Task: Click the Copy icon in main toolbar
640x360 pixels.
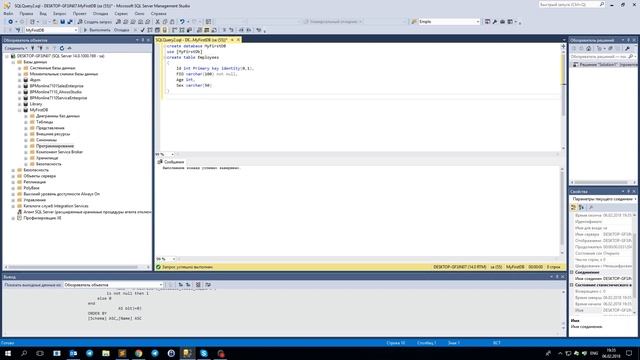Action: click(165, 22)
